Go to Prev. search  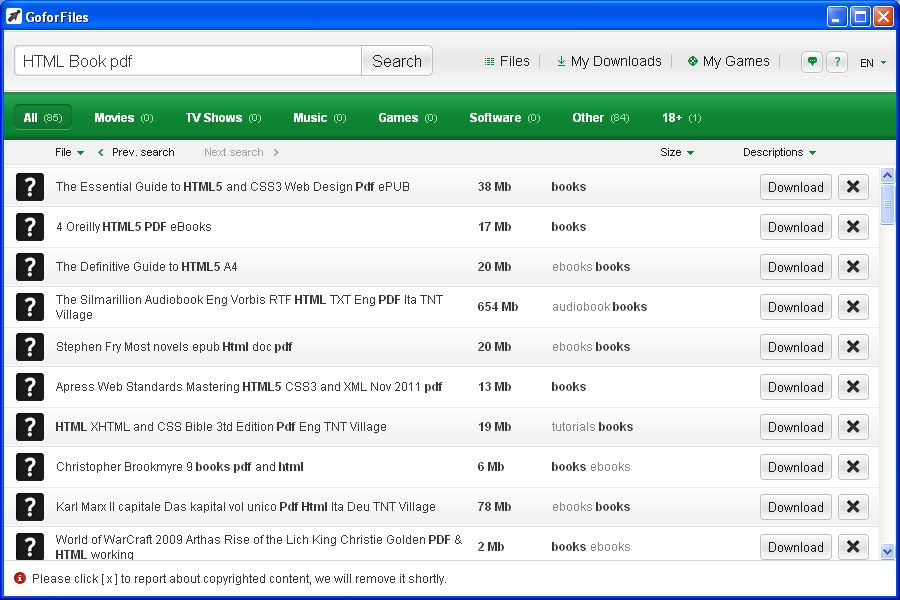pos(136,152)
